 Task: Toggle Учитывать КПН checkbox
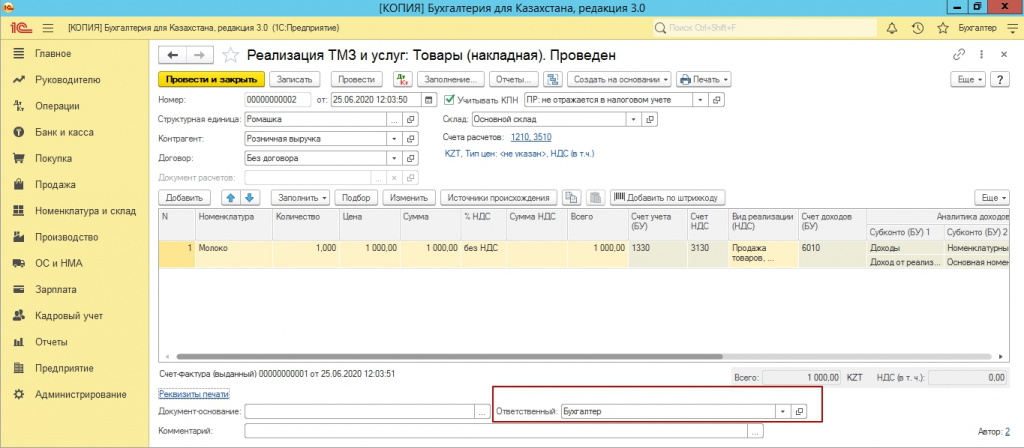point(449,100)
